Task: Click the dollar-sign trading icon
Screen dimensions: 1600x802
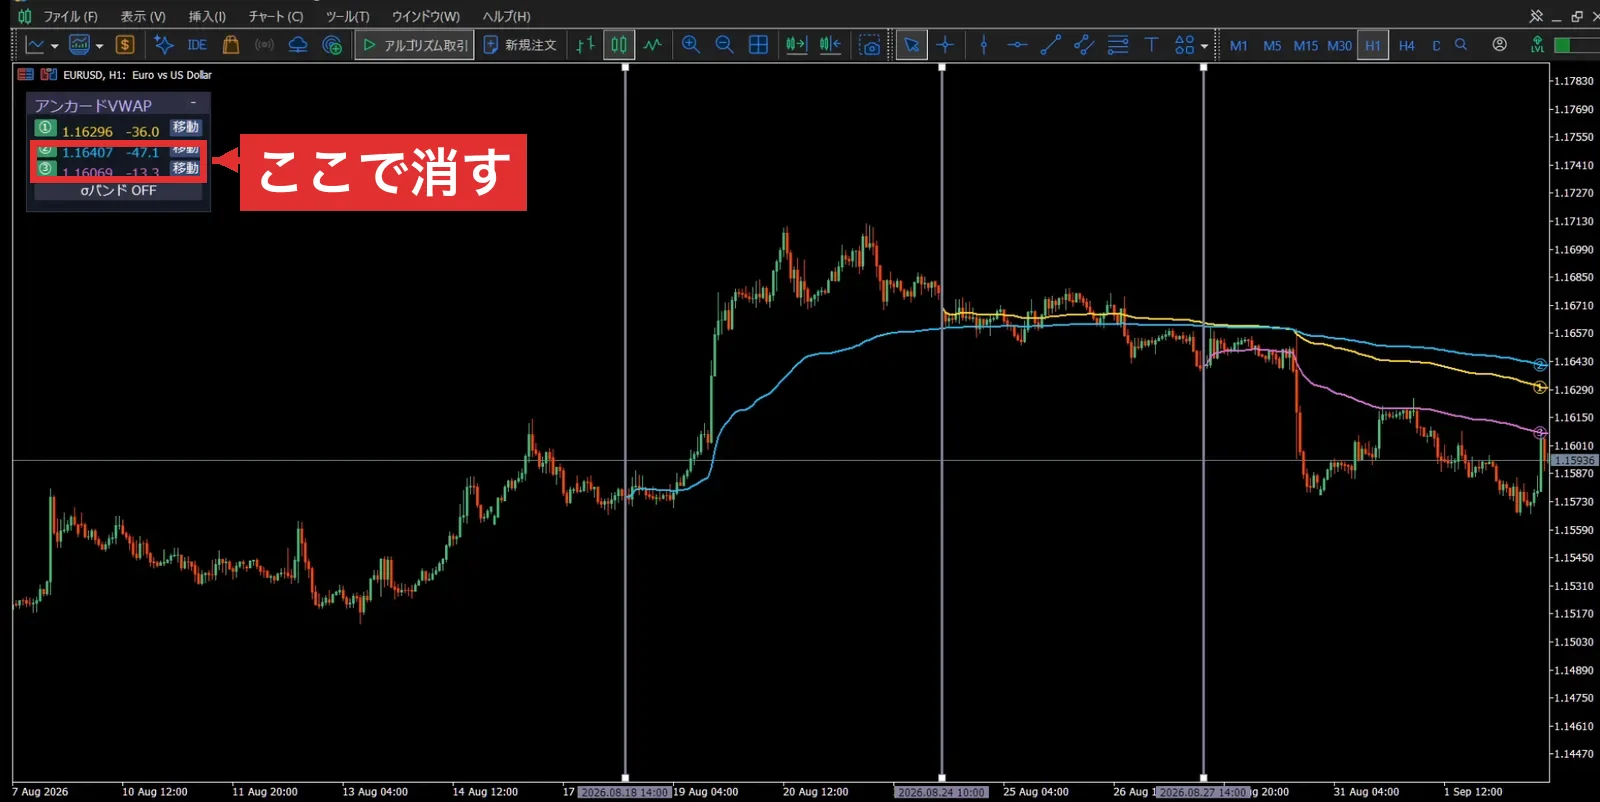Action: (x=125, y=45)
